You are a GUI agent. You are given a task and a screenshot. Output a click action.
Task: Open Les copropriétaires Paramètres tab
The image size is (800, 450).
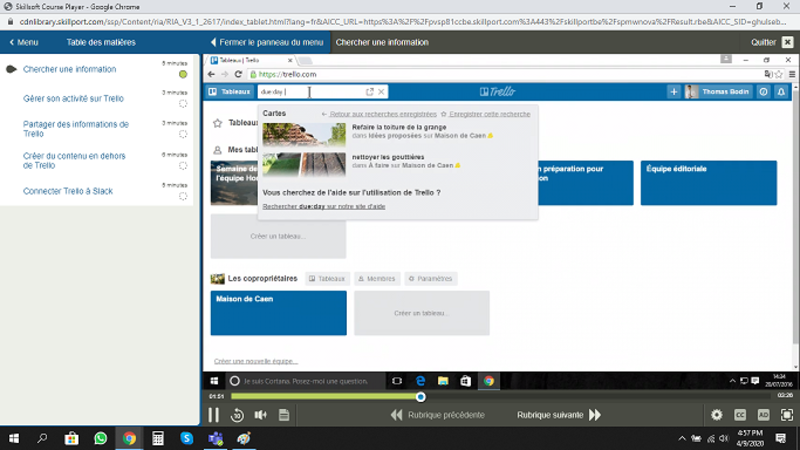click(x=431, y=279)
